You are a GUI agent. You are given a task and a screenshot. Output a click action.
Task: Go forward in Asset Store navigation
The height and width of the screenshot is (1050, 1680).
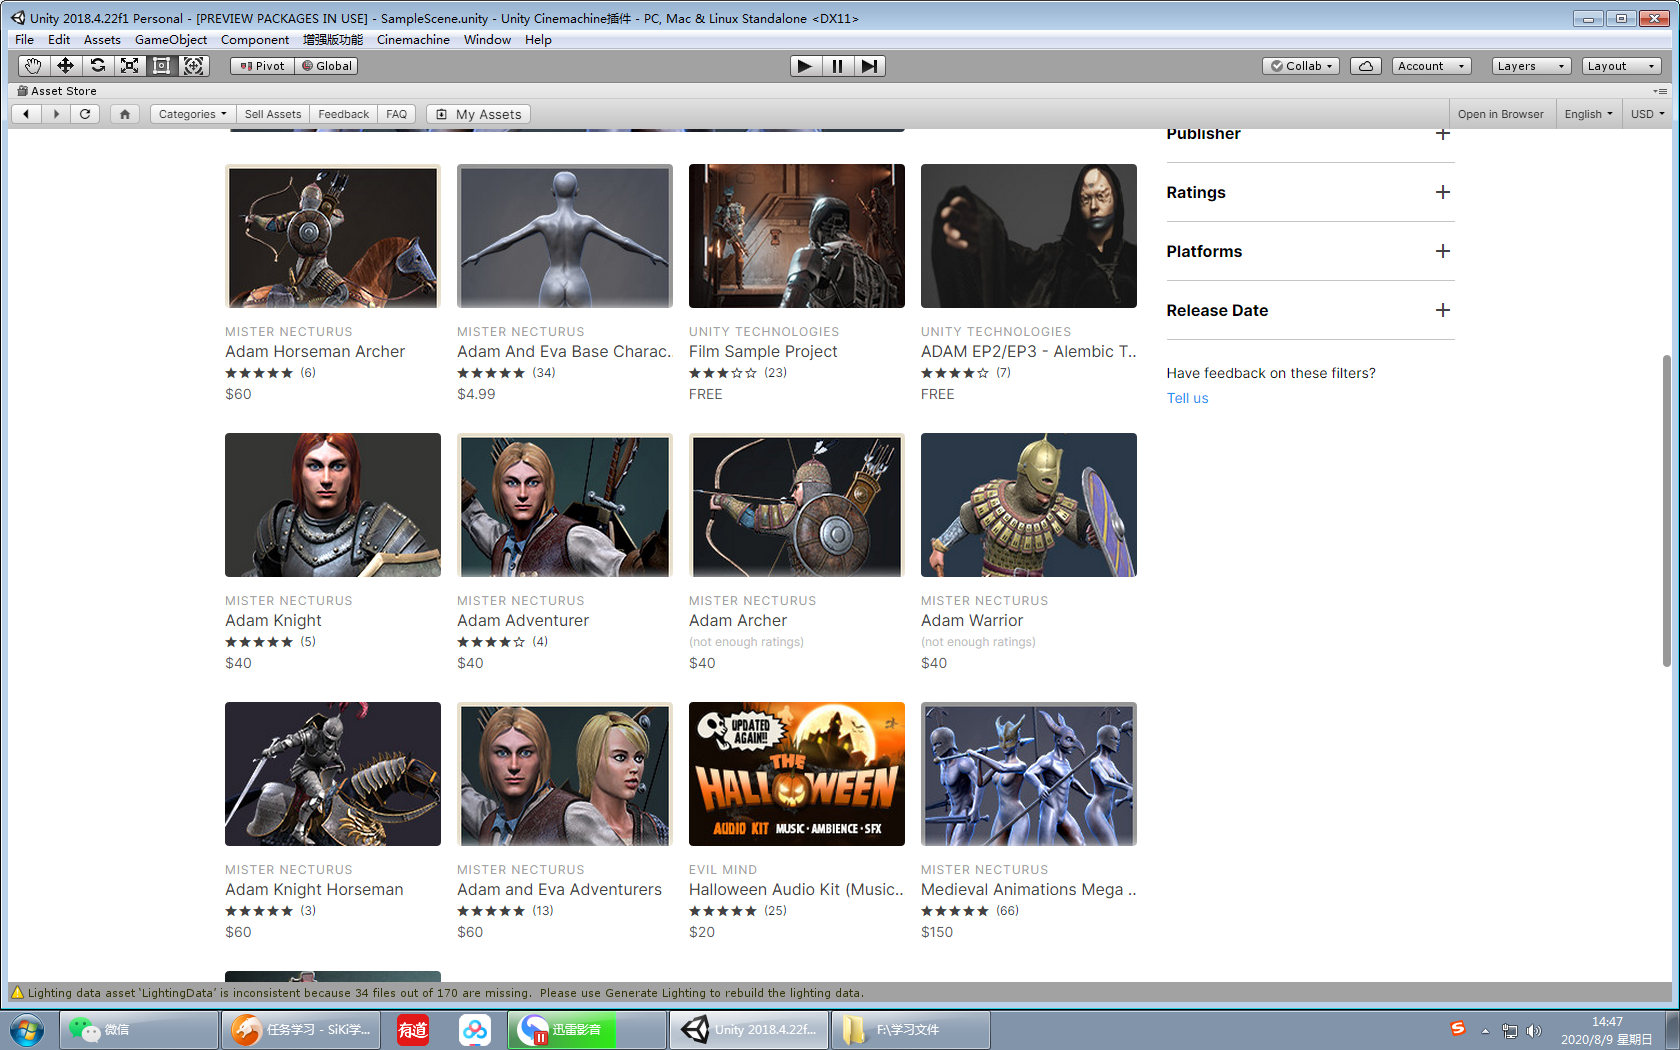(56, 114)
